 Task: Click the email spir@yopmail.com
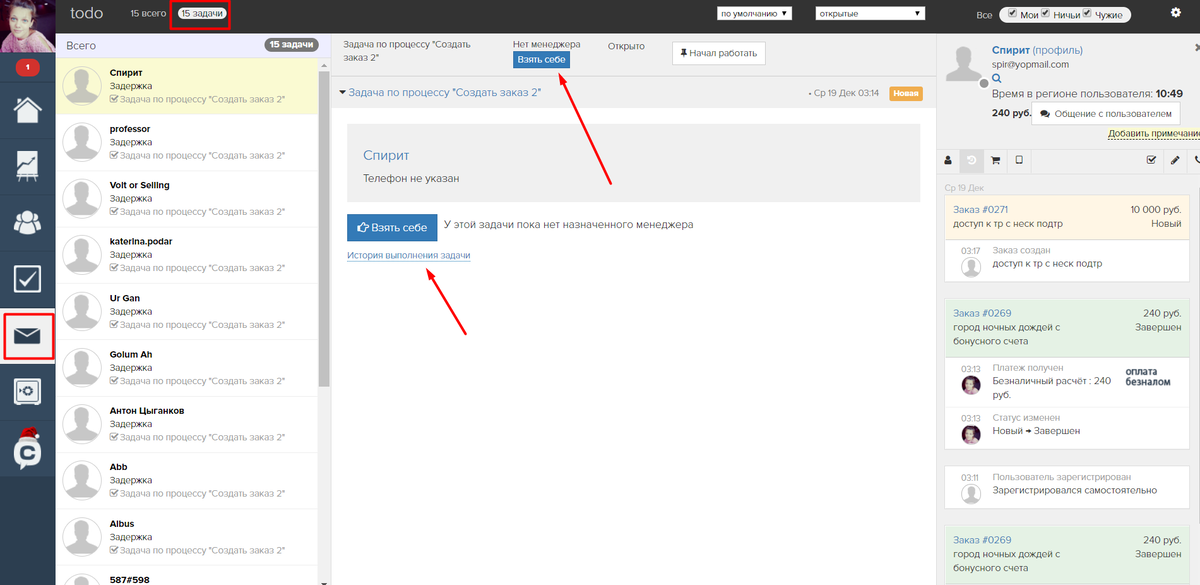[1030, 64]
